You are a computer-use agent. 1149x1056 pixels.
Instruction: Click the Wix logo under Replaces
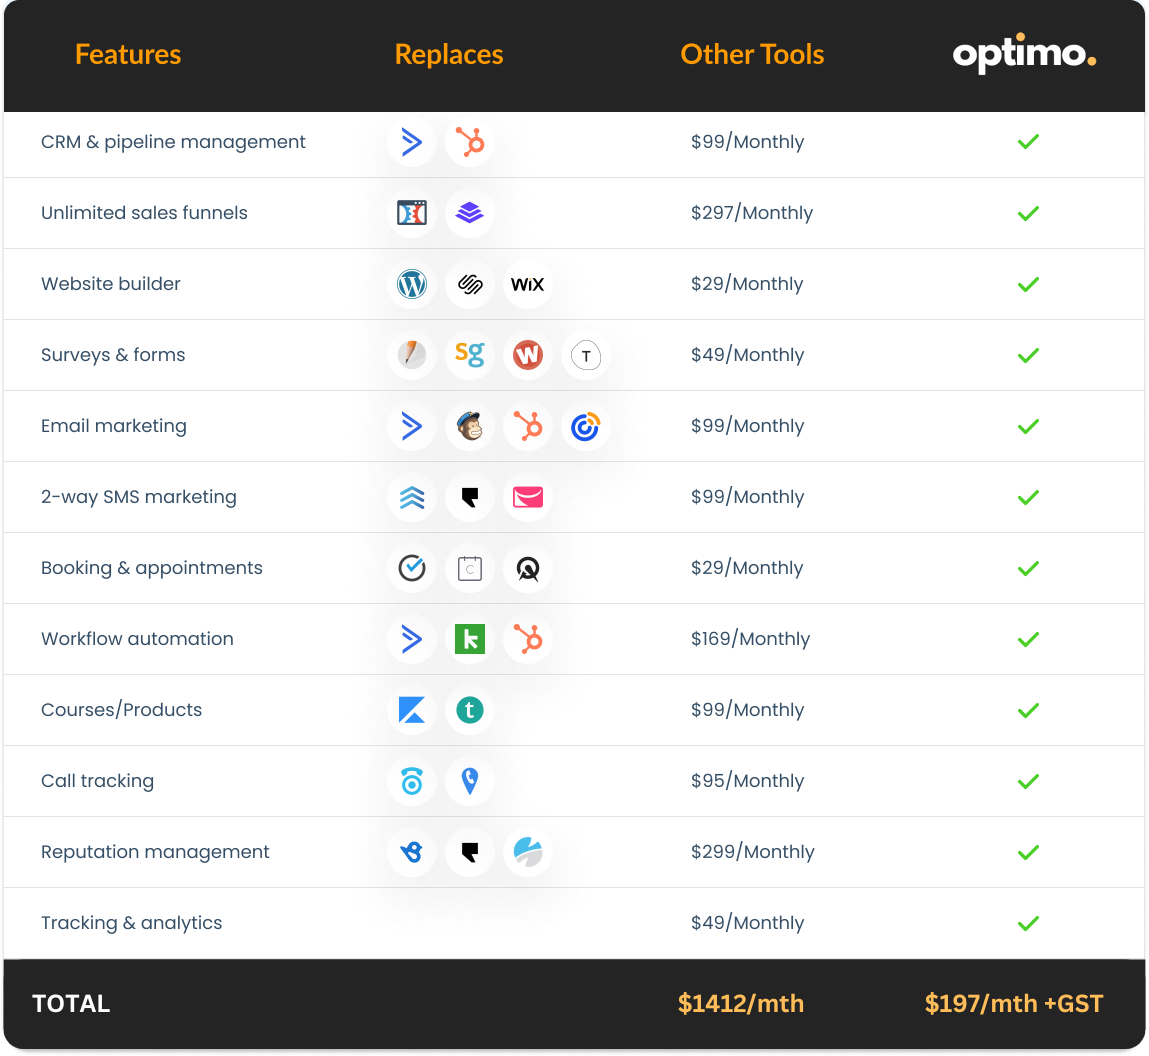click(x=527, y=284)
